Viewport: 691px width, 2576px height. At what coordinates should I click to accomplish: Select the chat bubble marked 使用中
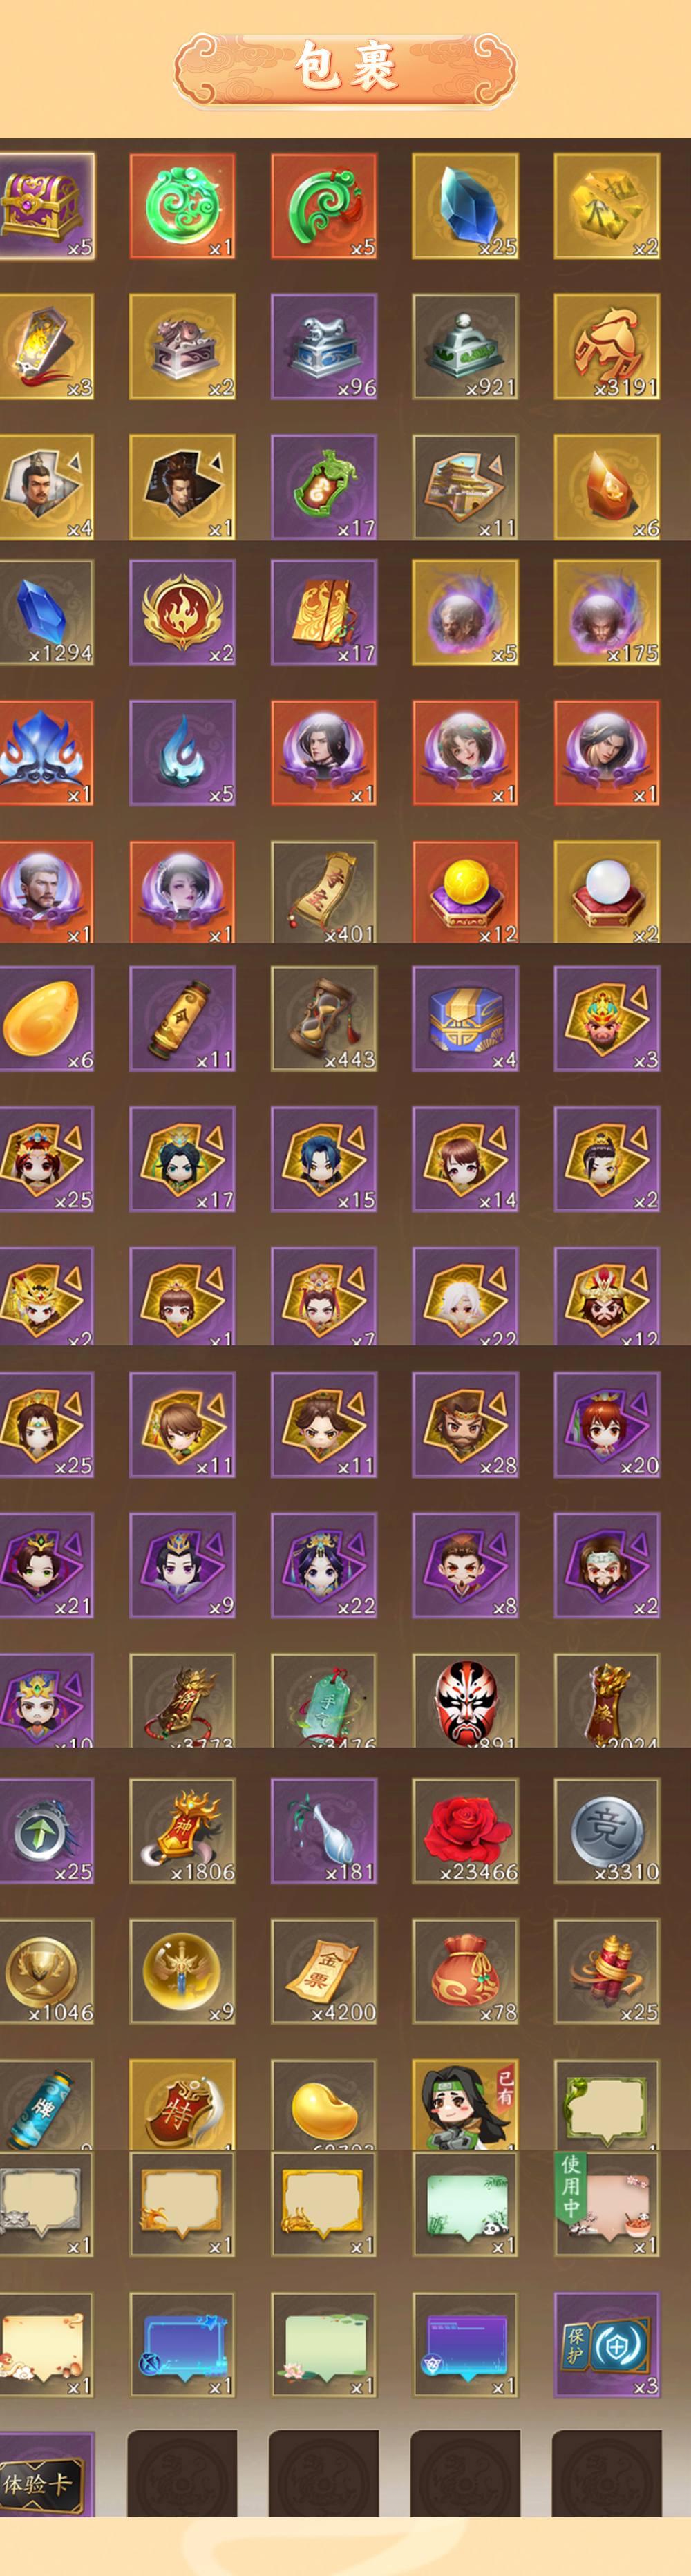click(607, 2205)
